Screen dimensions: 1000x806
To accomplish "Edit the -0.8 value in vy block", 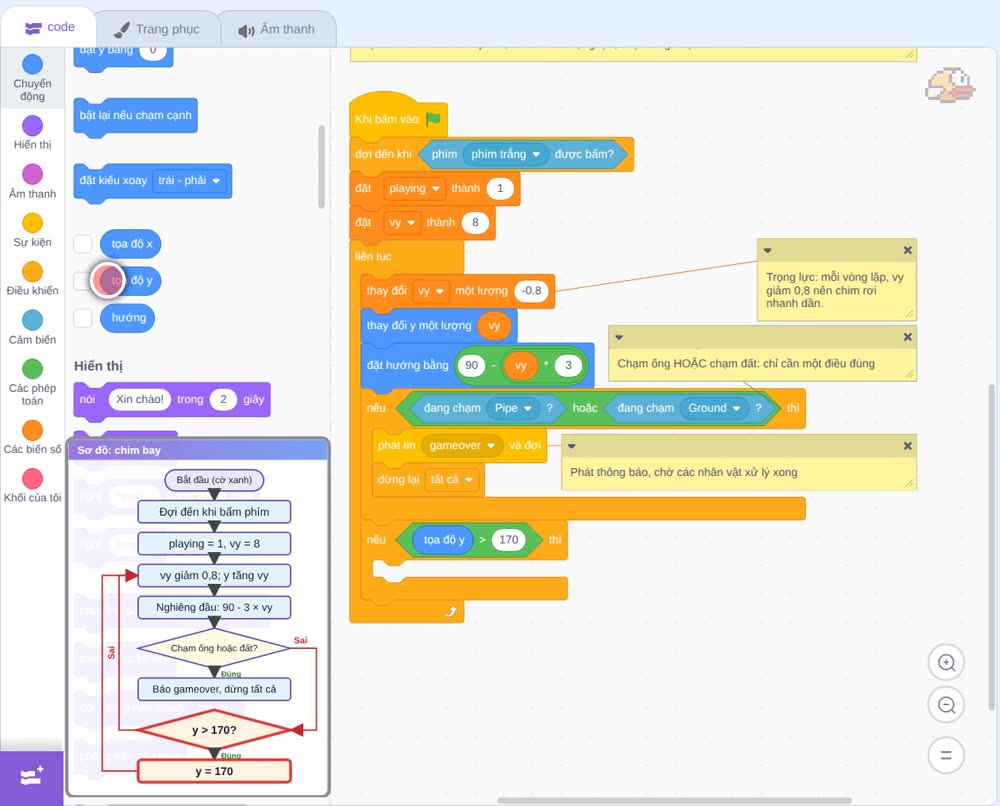I will 532,291.
